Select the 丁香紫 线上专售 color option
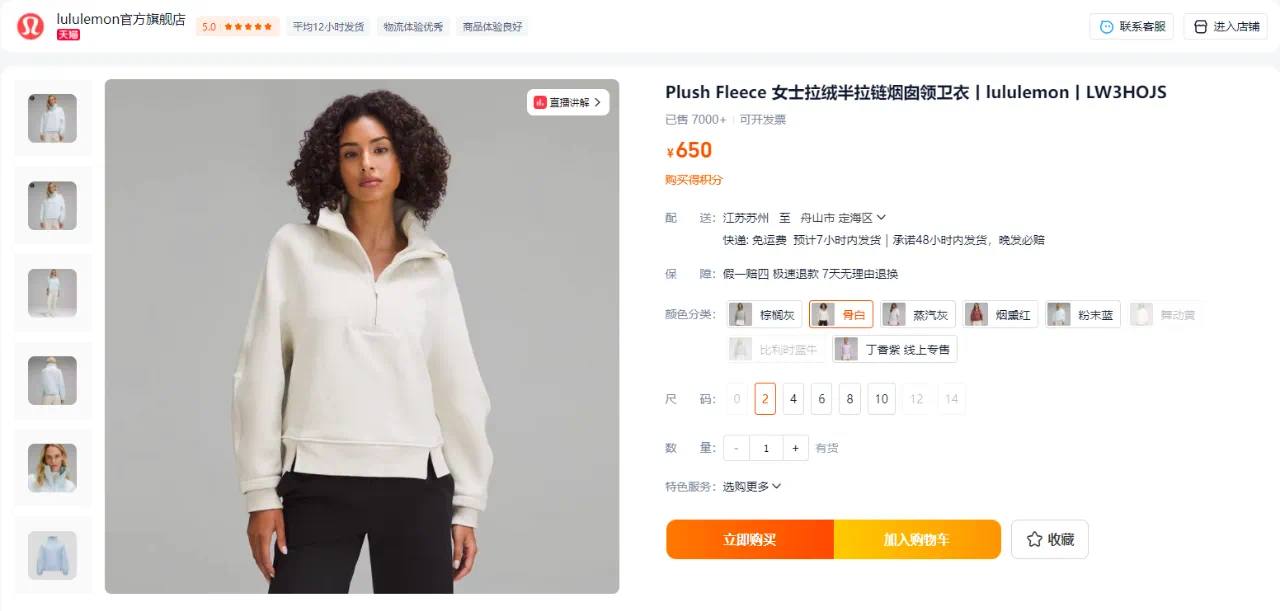 coord(894,349)
